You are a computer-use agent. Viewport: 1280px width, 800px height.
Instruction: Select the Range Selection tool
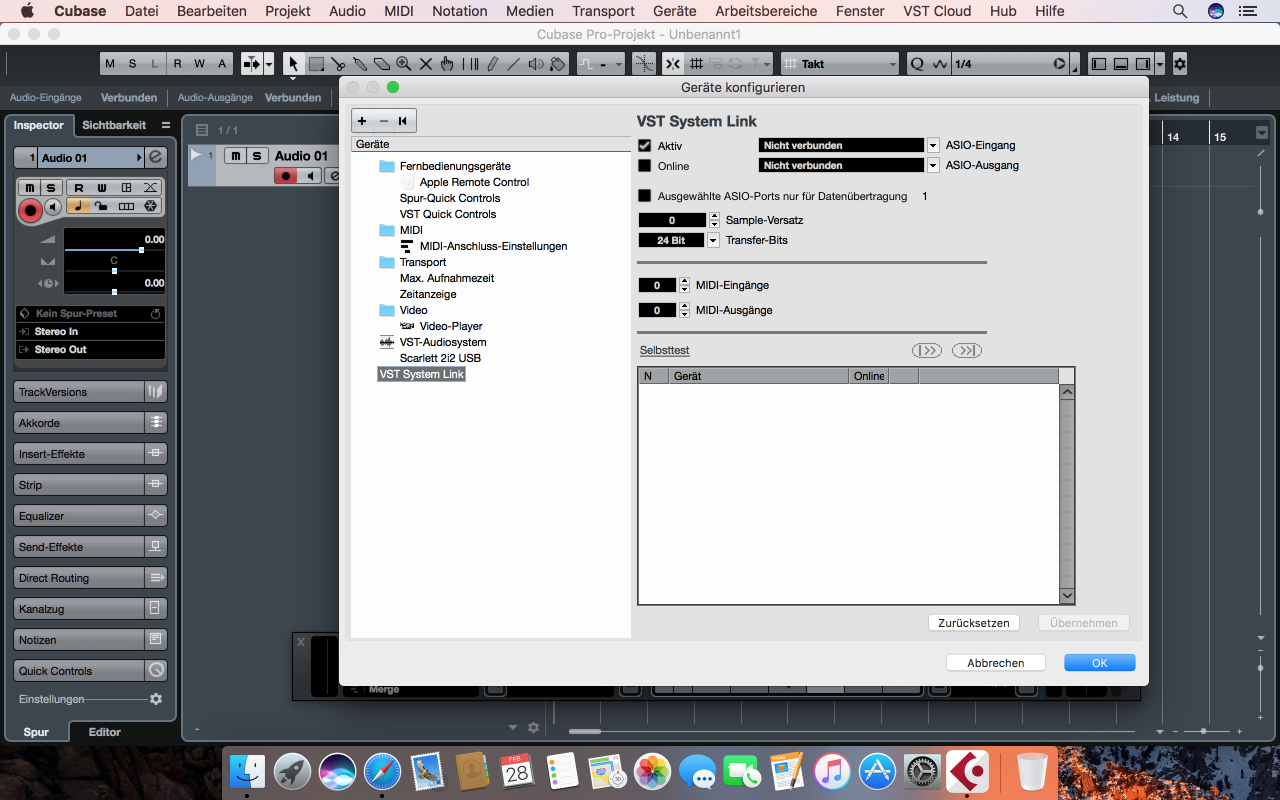pos(316,64)
